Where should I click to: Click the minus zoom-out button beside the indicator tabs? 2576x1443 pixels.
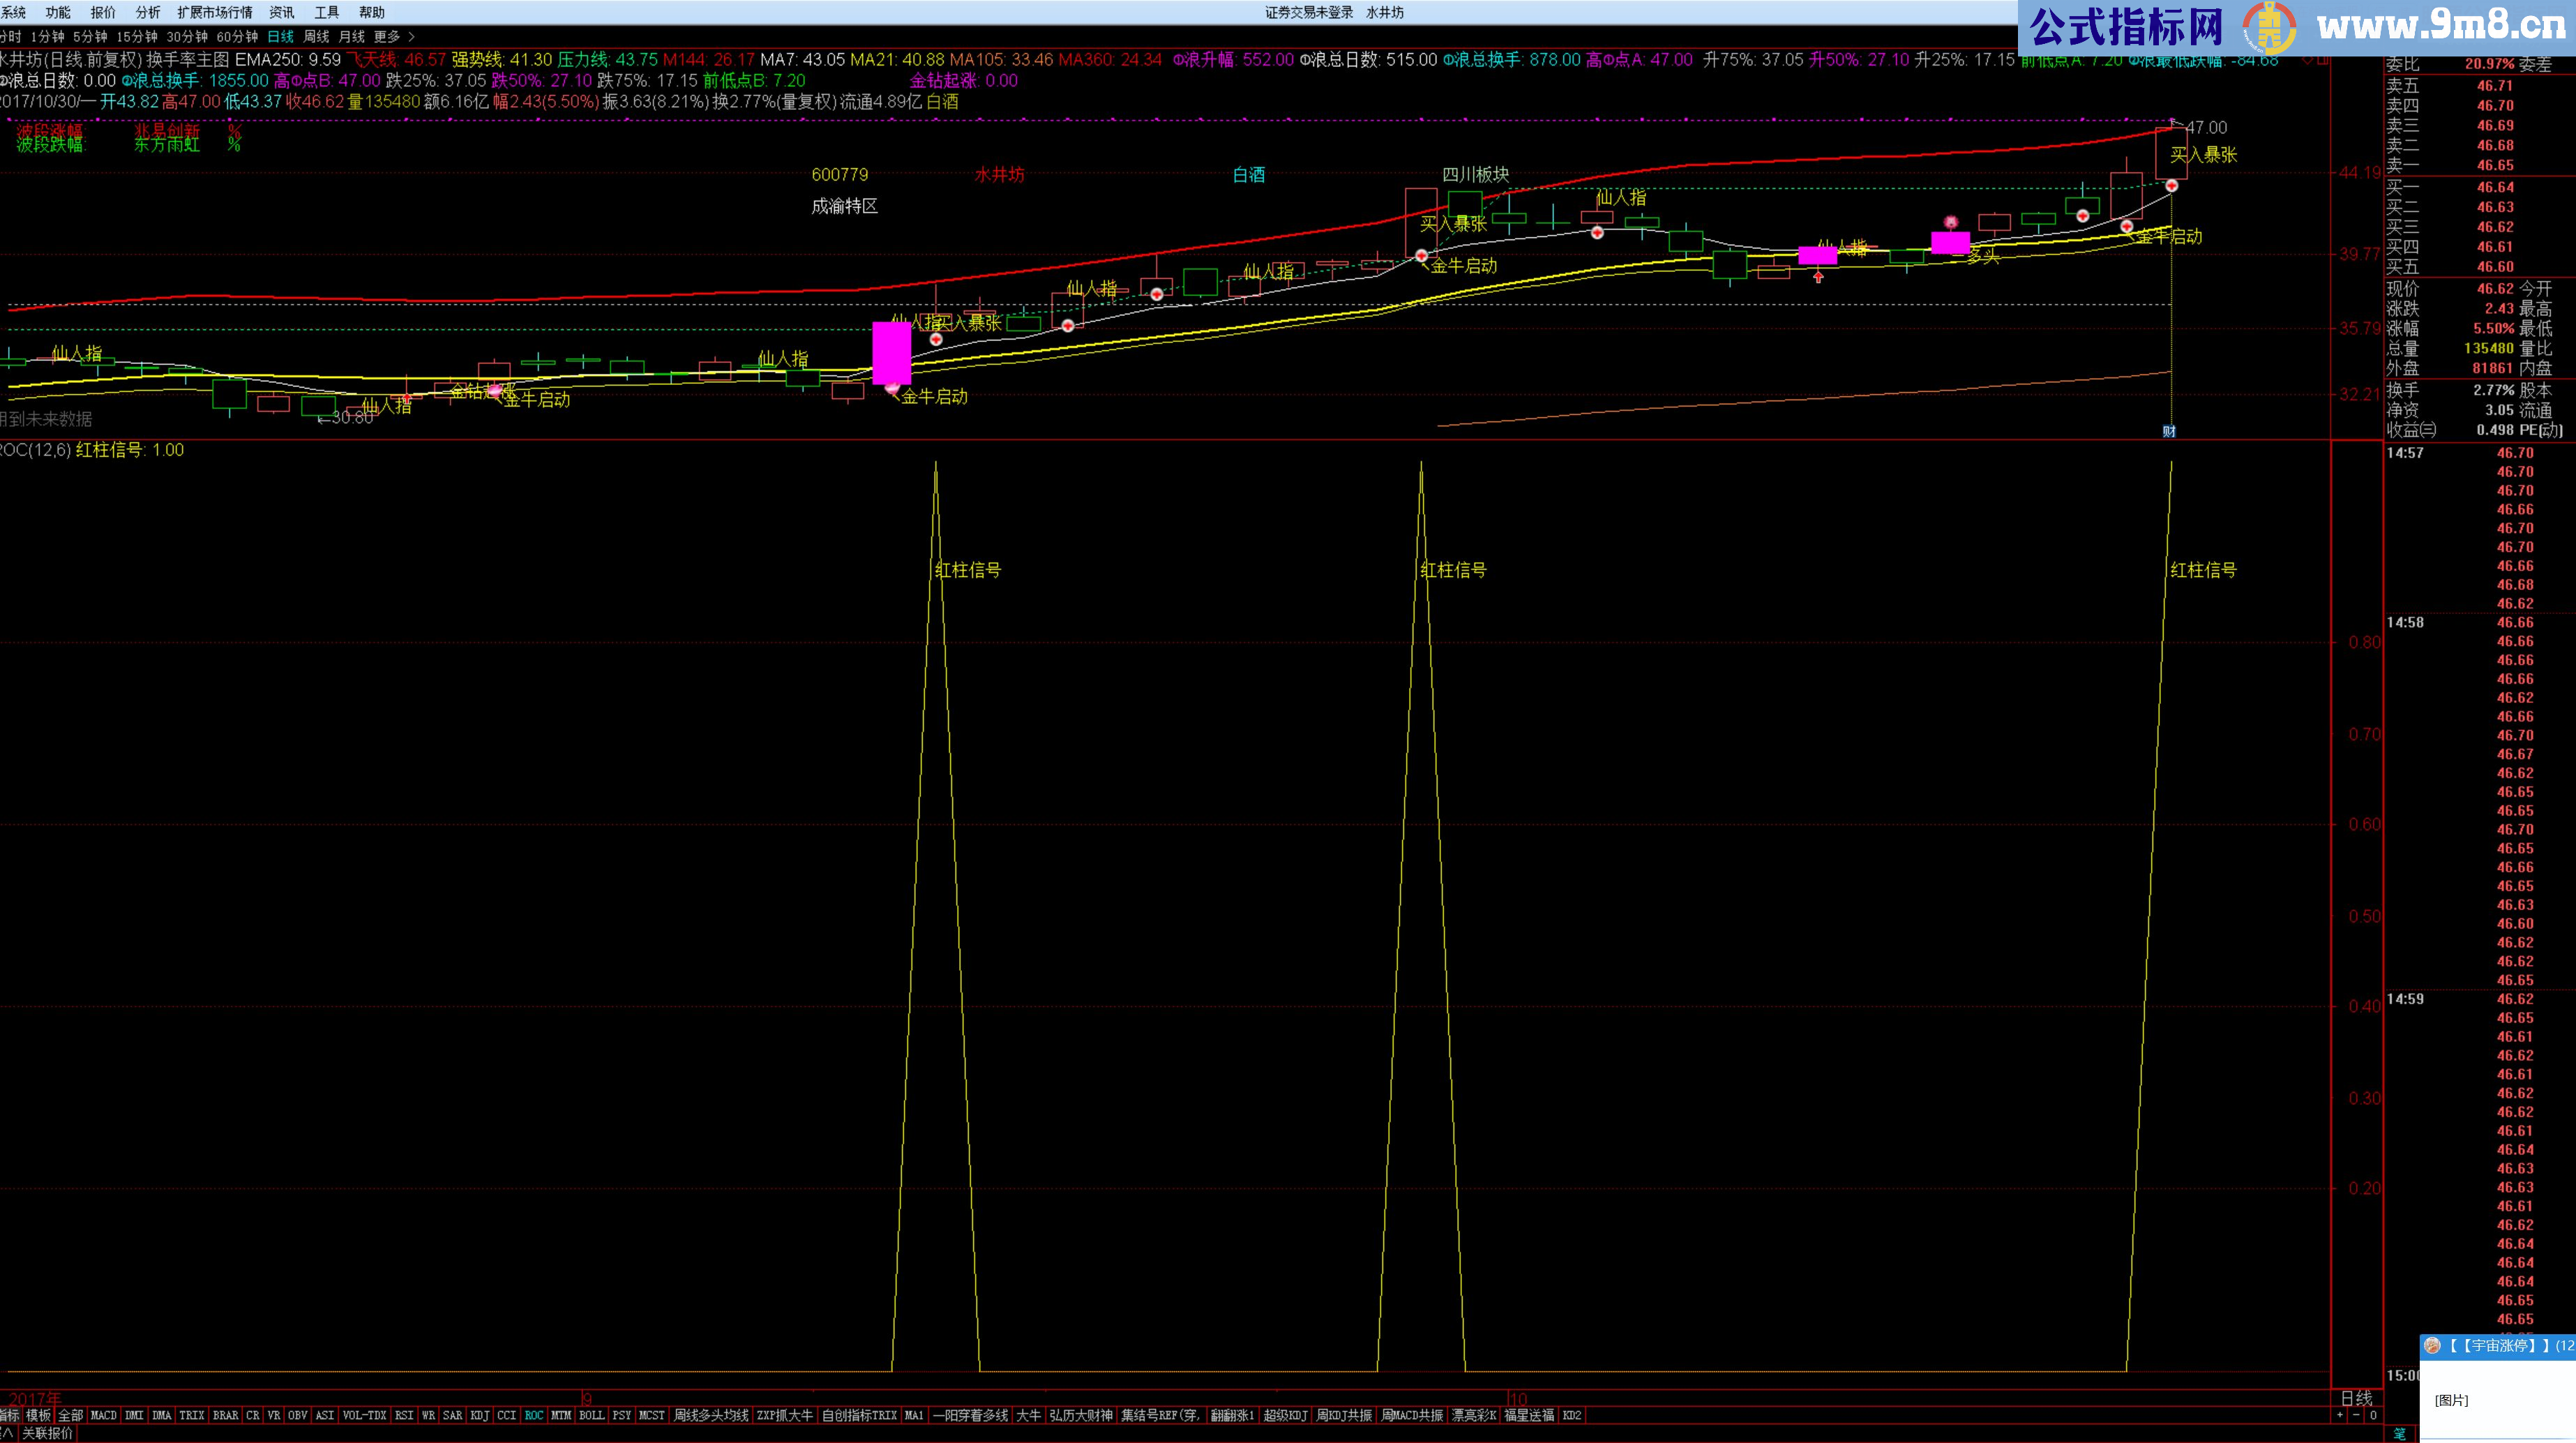[x=2356, y=1415]
